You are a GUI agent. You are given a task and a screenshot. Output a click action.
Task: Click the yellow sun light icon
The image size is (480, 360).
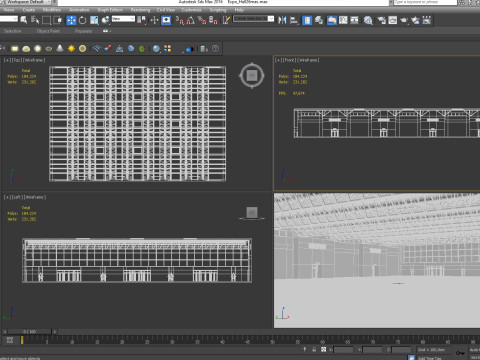click(71, 49)
